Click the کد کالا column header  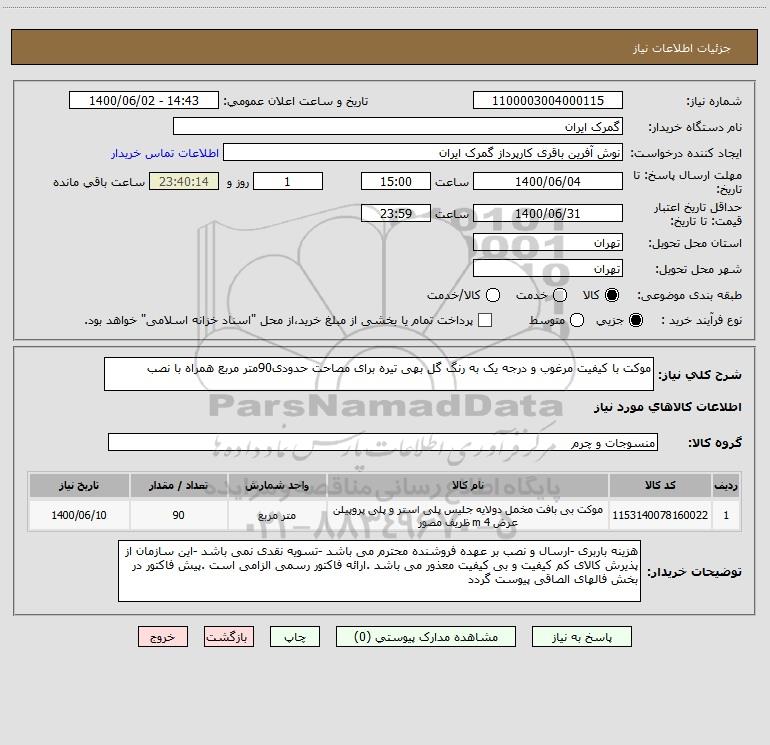click(x=660, y=485)
